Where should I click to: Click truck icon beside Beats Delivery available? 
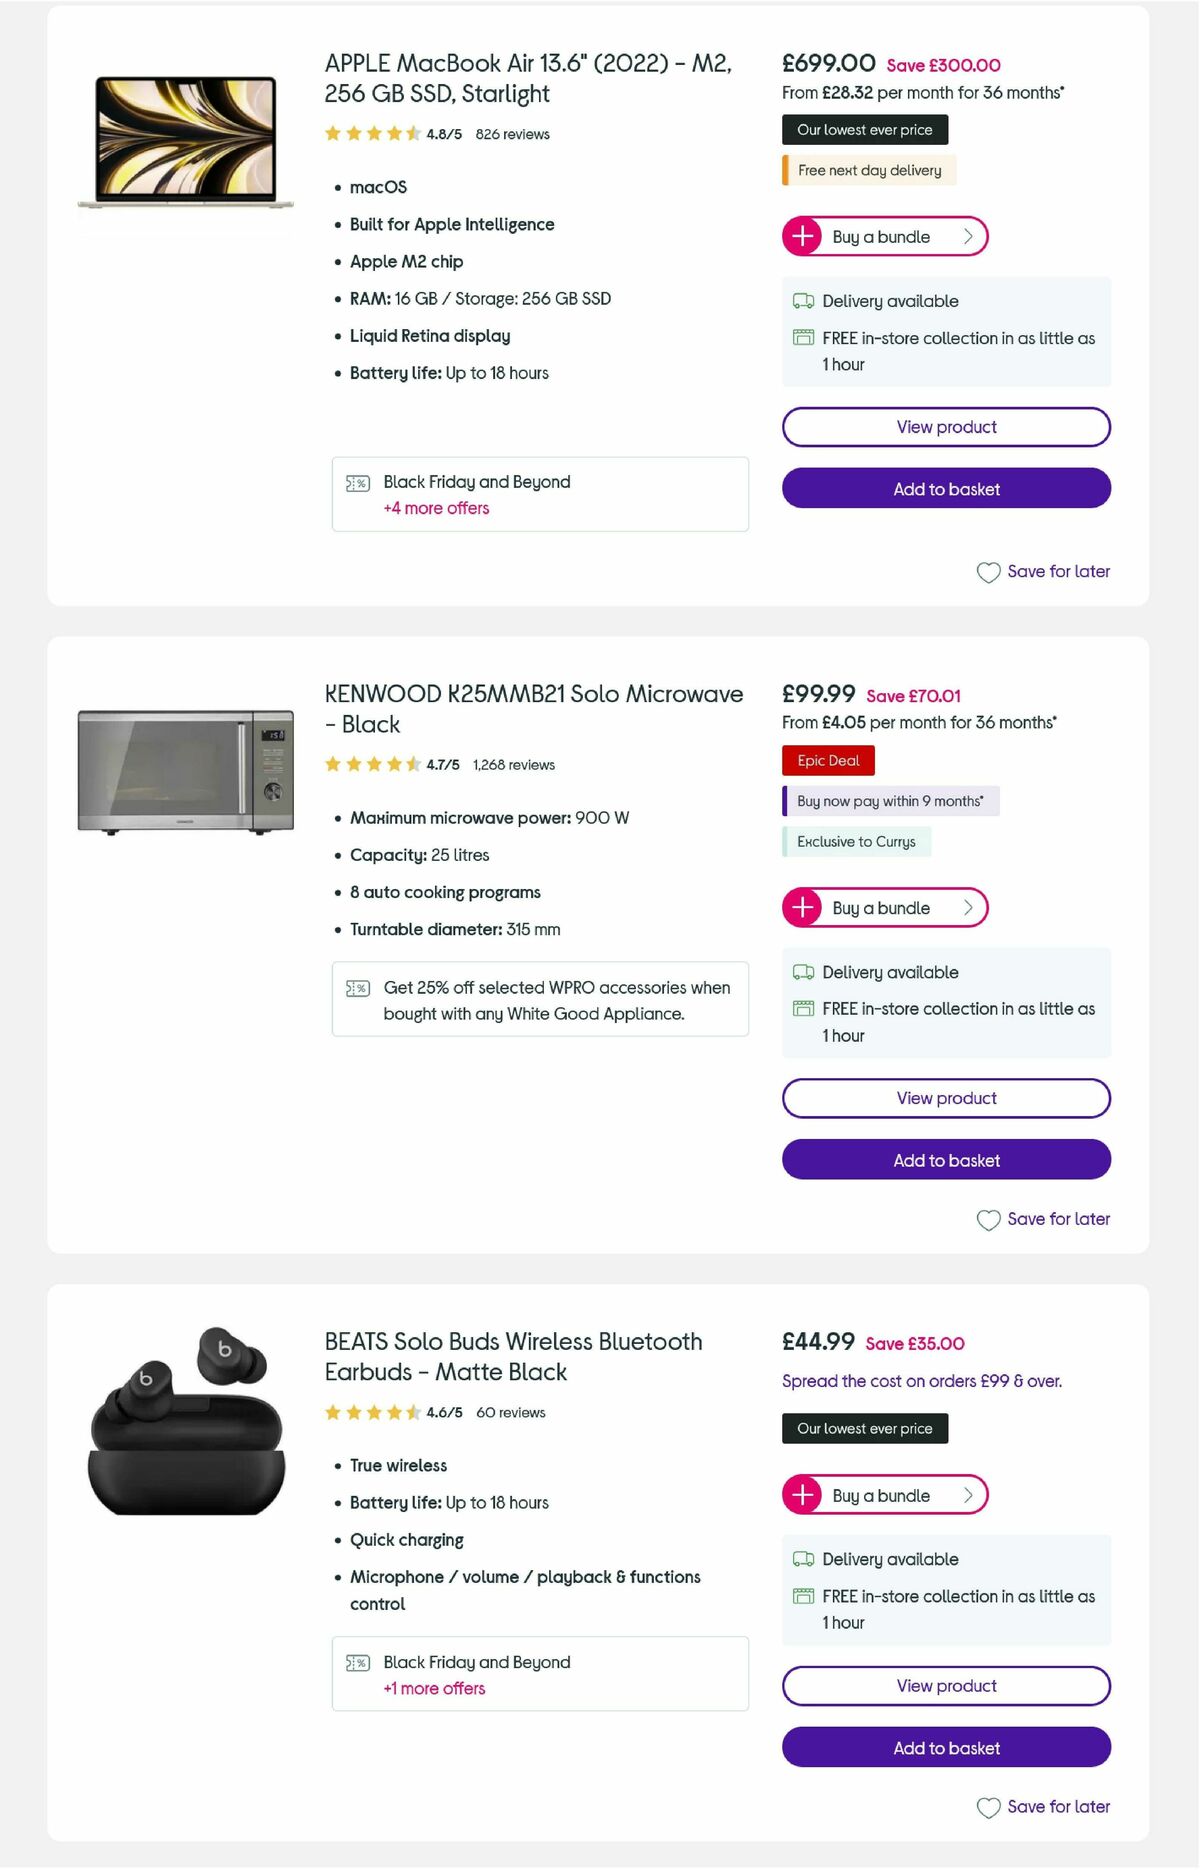803,1559
